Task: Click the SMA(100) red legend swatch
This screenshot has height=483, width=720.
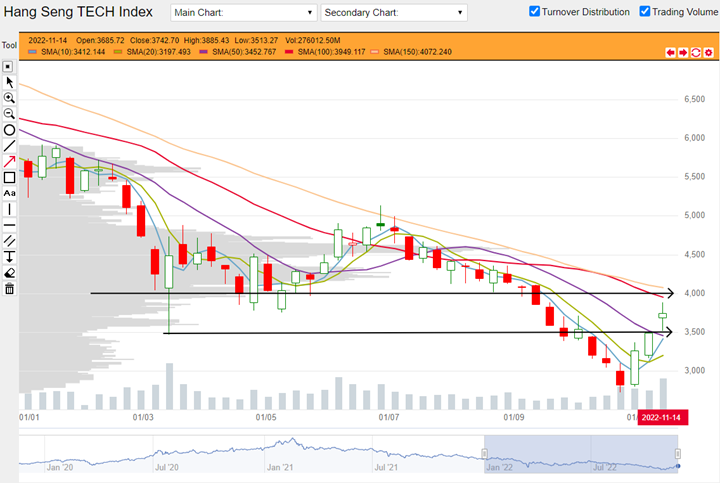Action: (289, 52)
